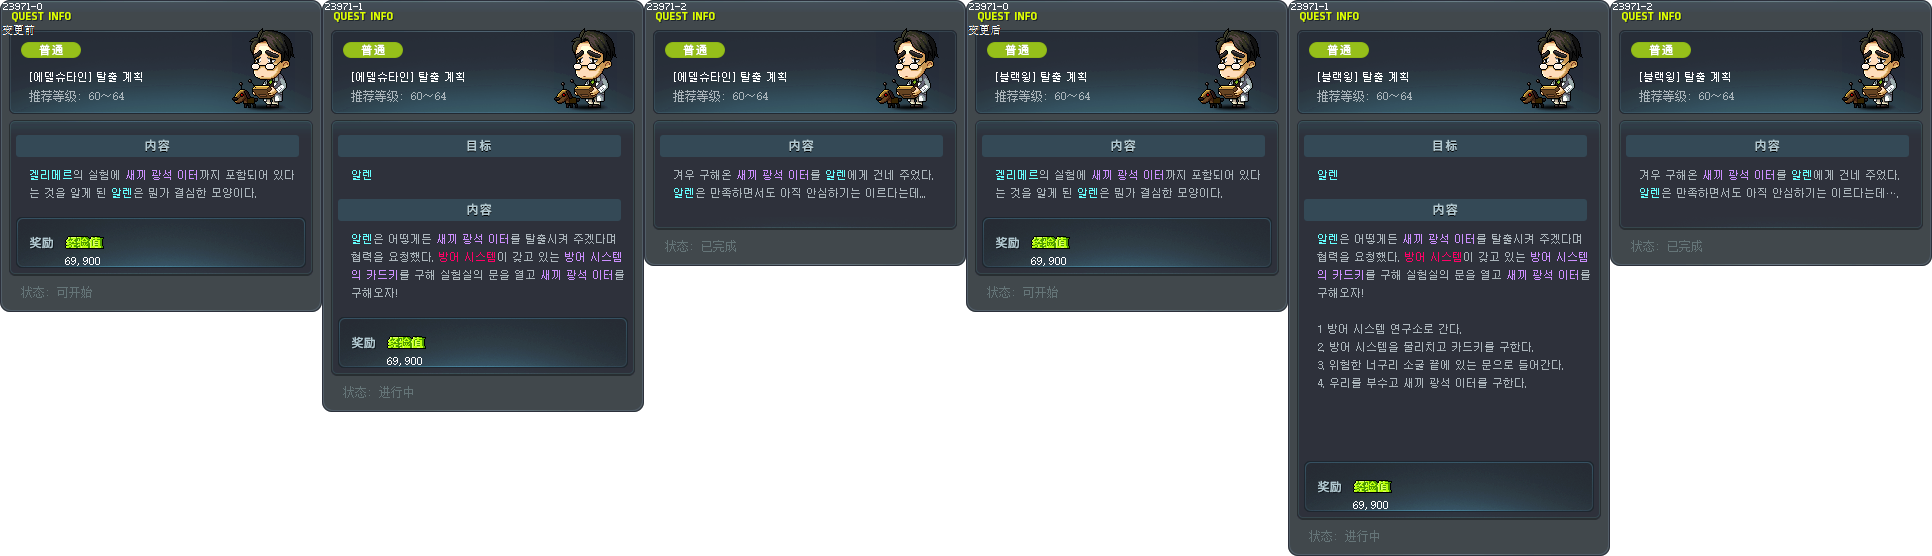Click the 变更后 label under QUEST INFO
This screenshot has height=556, width=1932.
point(984,30)
